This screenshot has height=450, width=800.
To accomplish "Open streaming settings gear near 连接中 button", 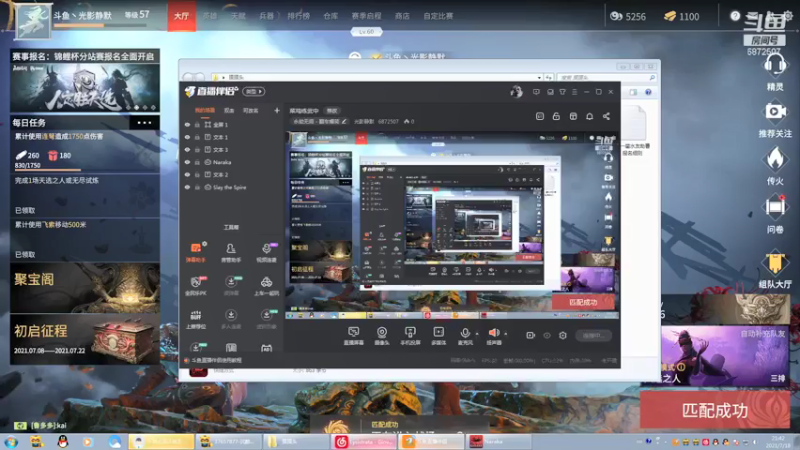I will (x=563, y=335).
